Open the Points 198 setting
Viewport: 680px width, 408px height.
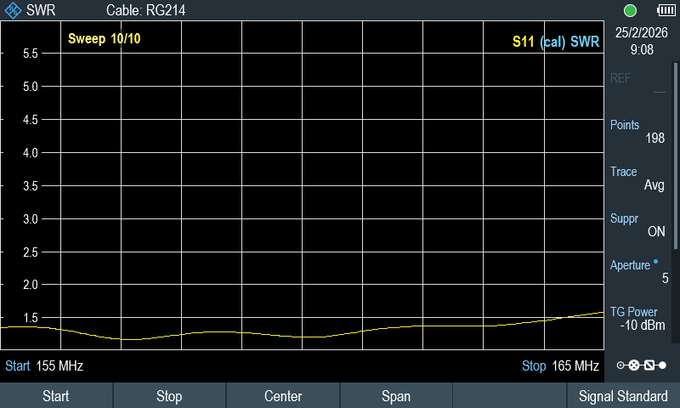(638, 131)
